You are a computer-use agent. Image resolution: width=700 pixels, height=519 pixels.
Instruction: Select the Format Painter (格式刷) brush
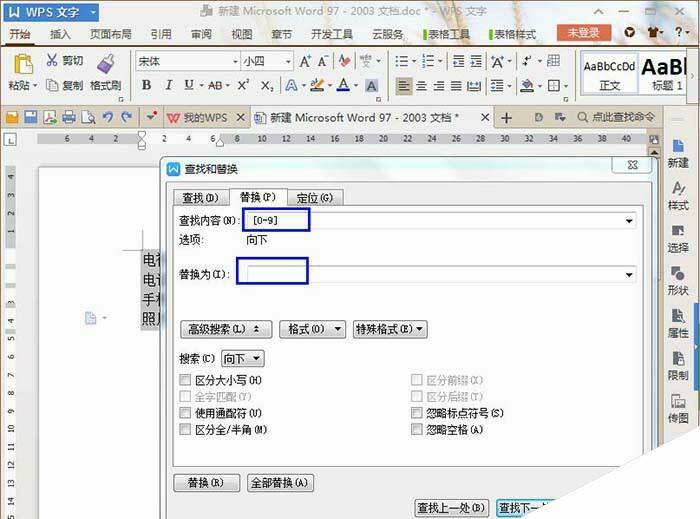coord(106,64)
